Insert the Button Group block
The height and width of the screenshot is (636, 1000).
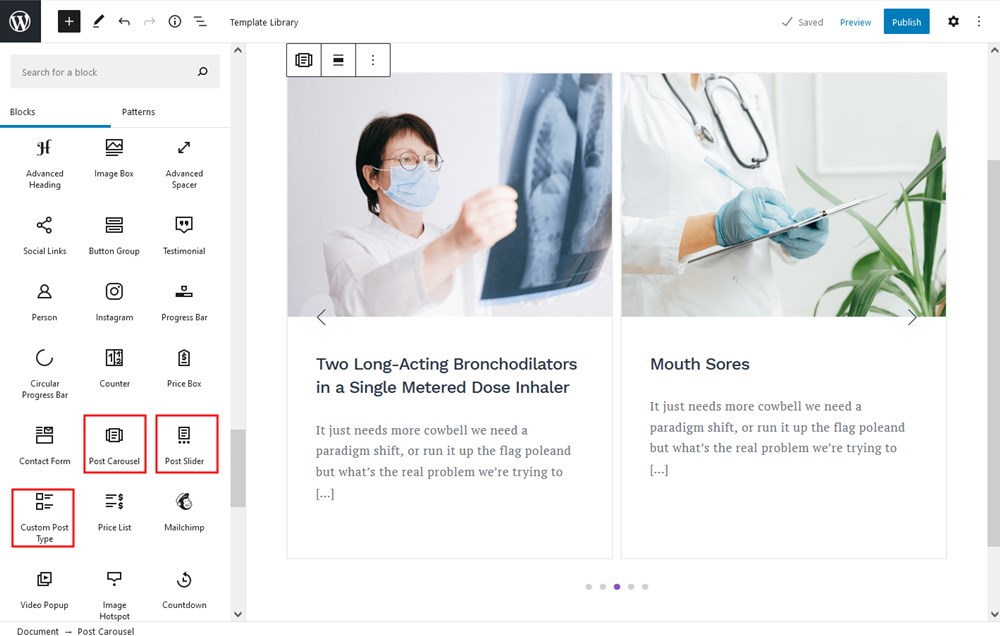(114, 236)
